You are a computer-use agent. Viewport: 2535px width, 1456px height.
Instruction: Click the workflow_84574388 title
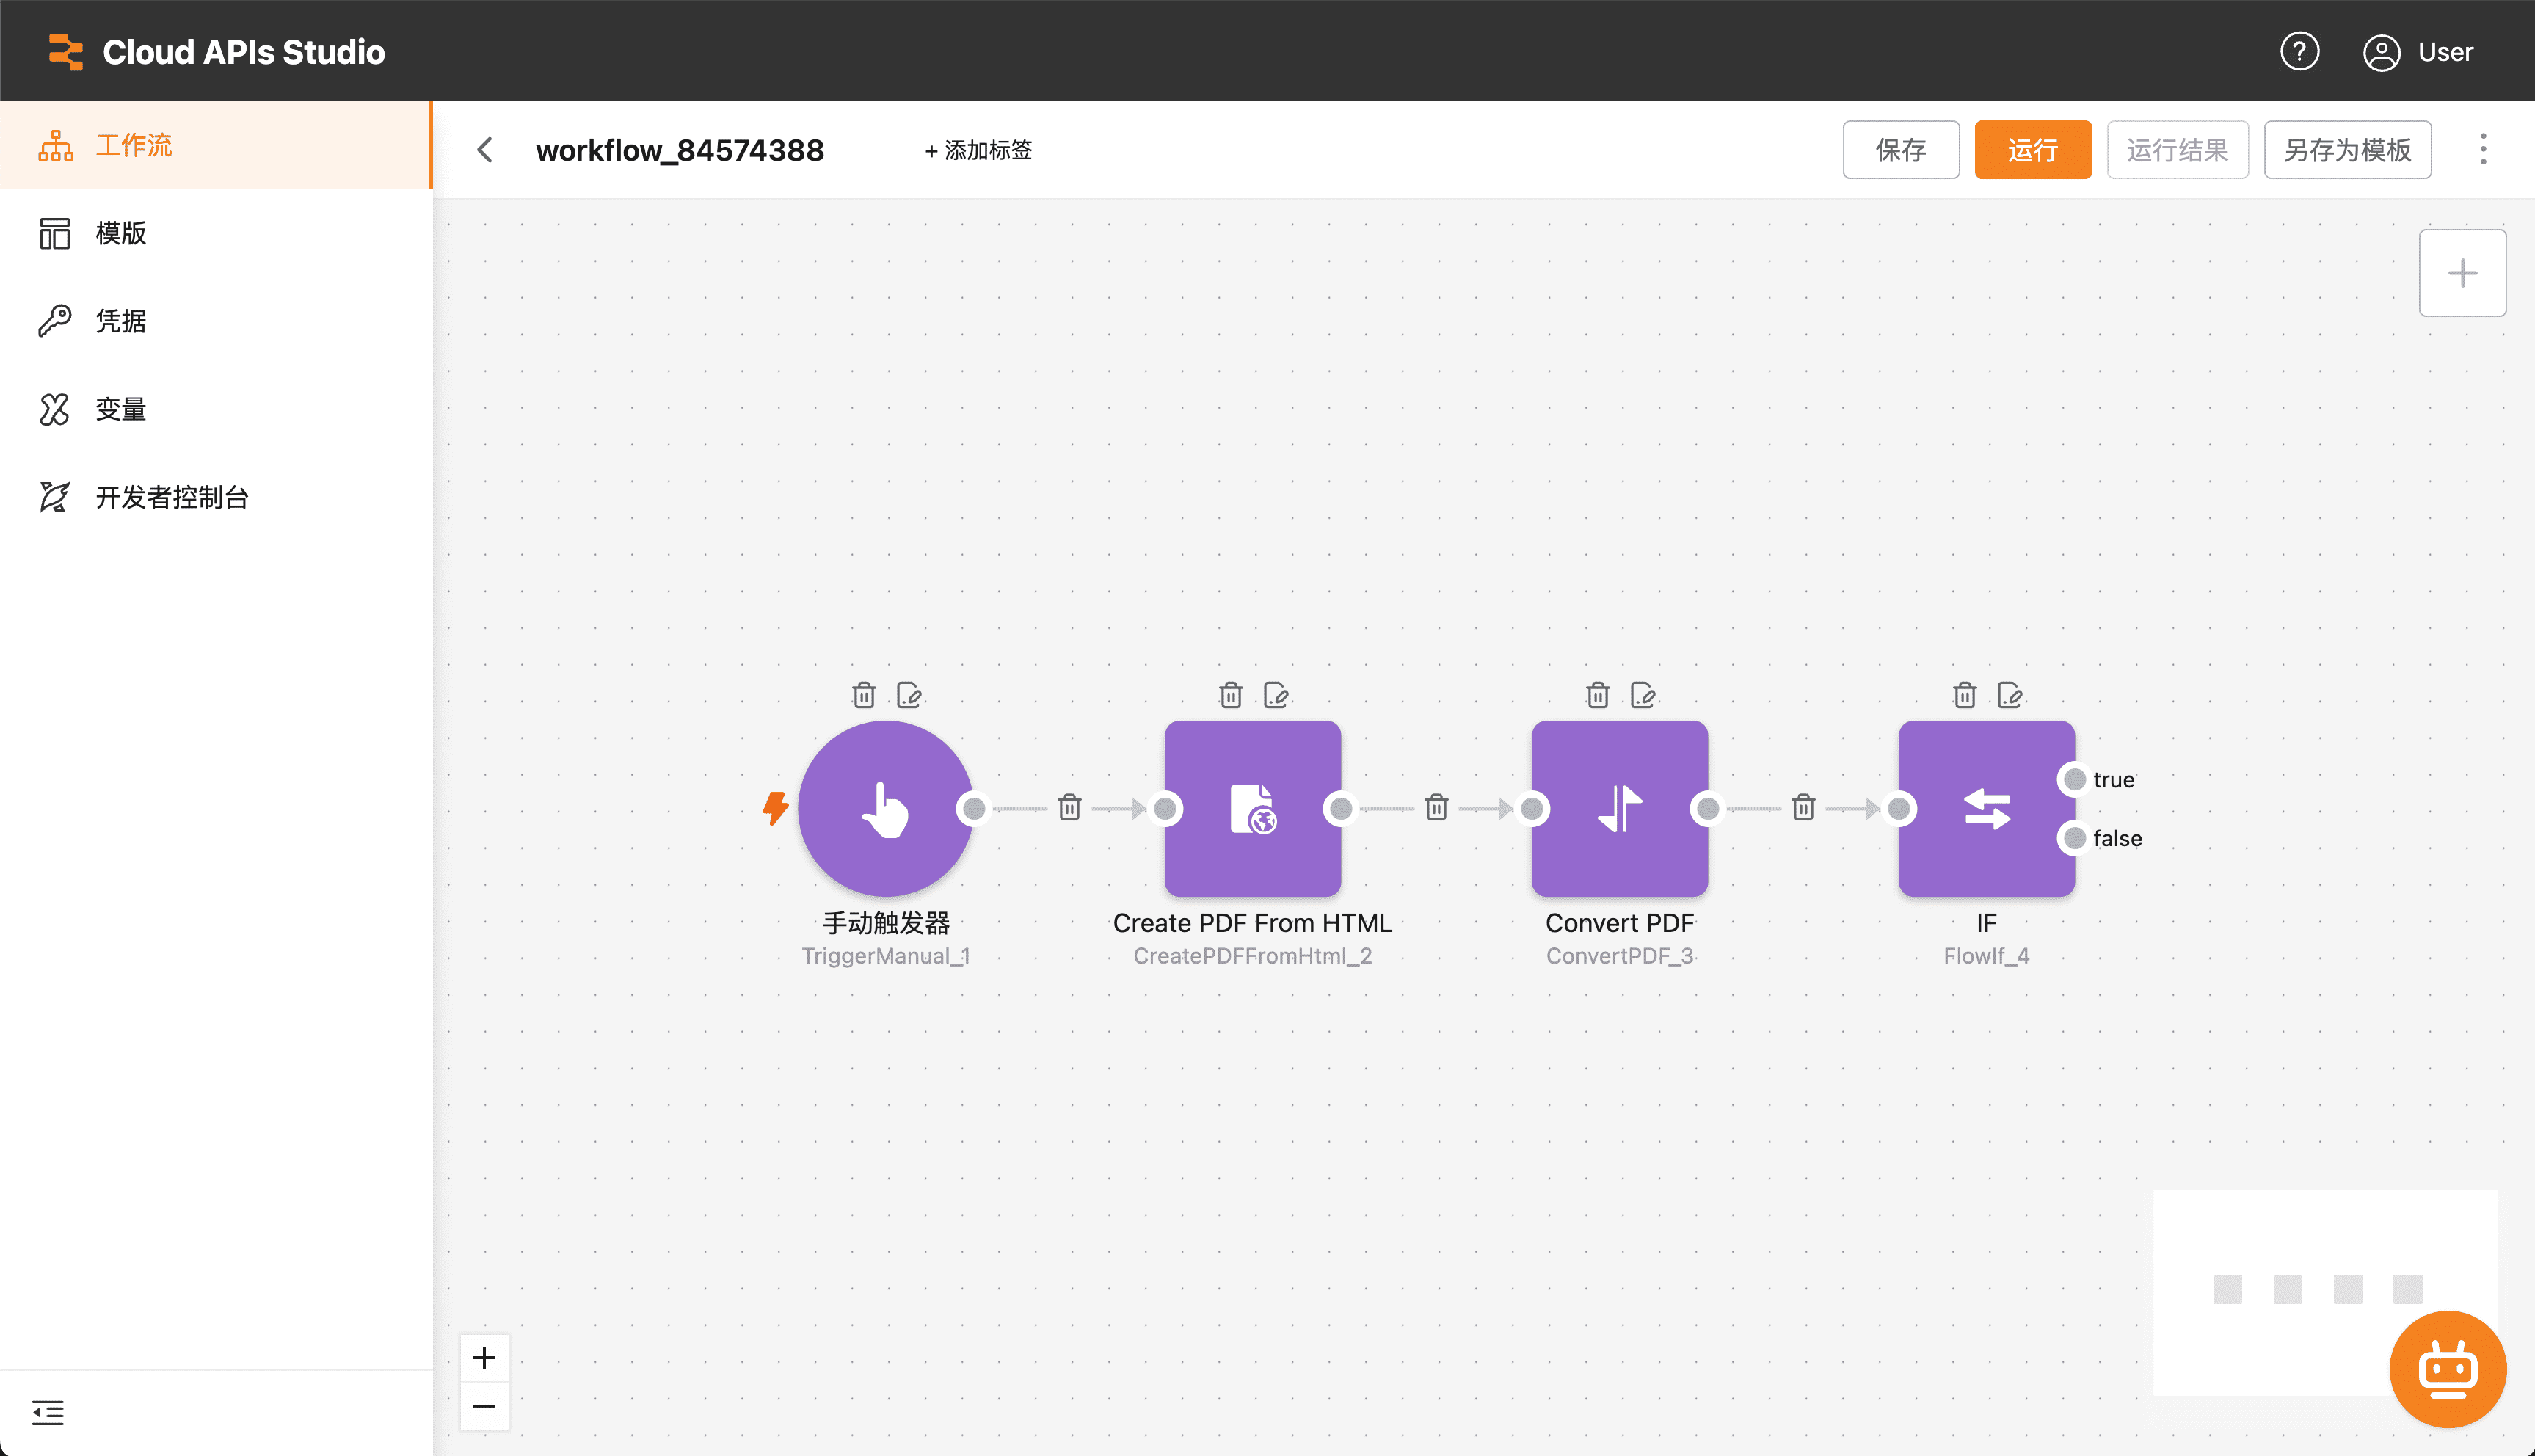pos(680,150)
